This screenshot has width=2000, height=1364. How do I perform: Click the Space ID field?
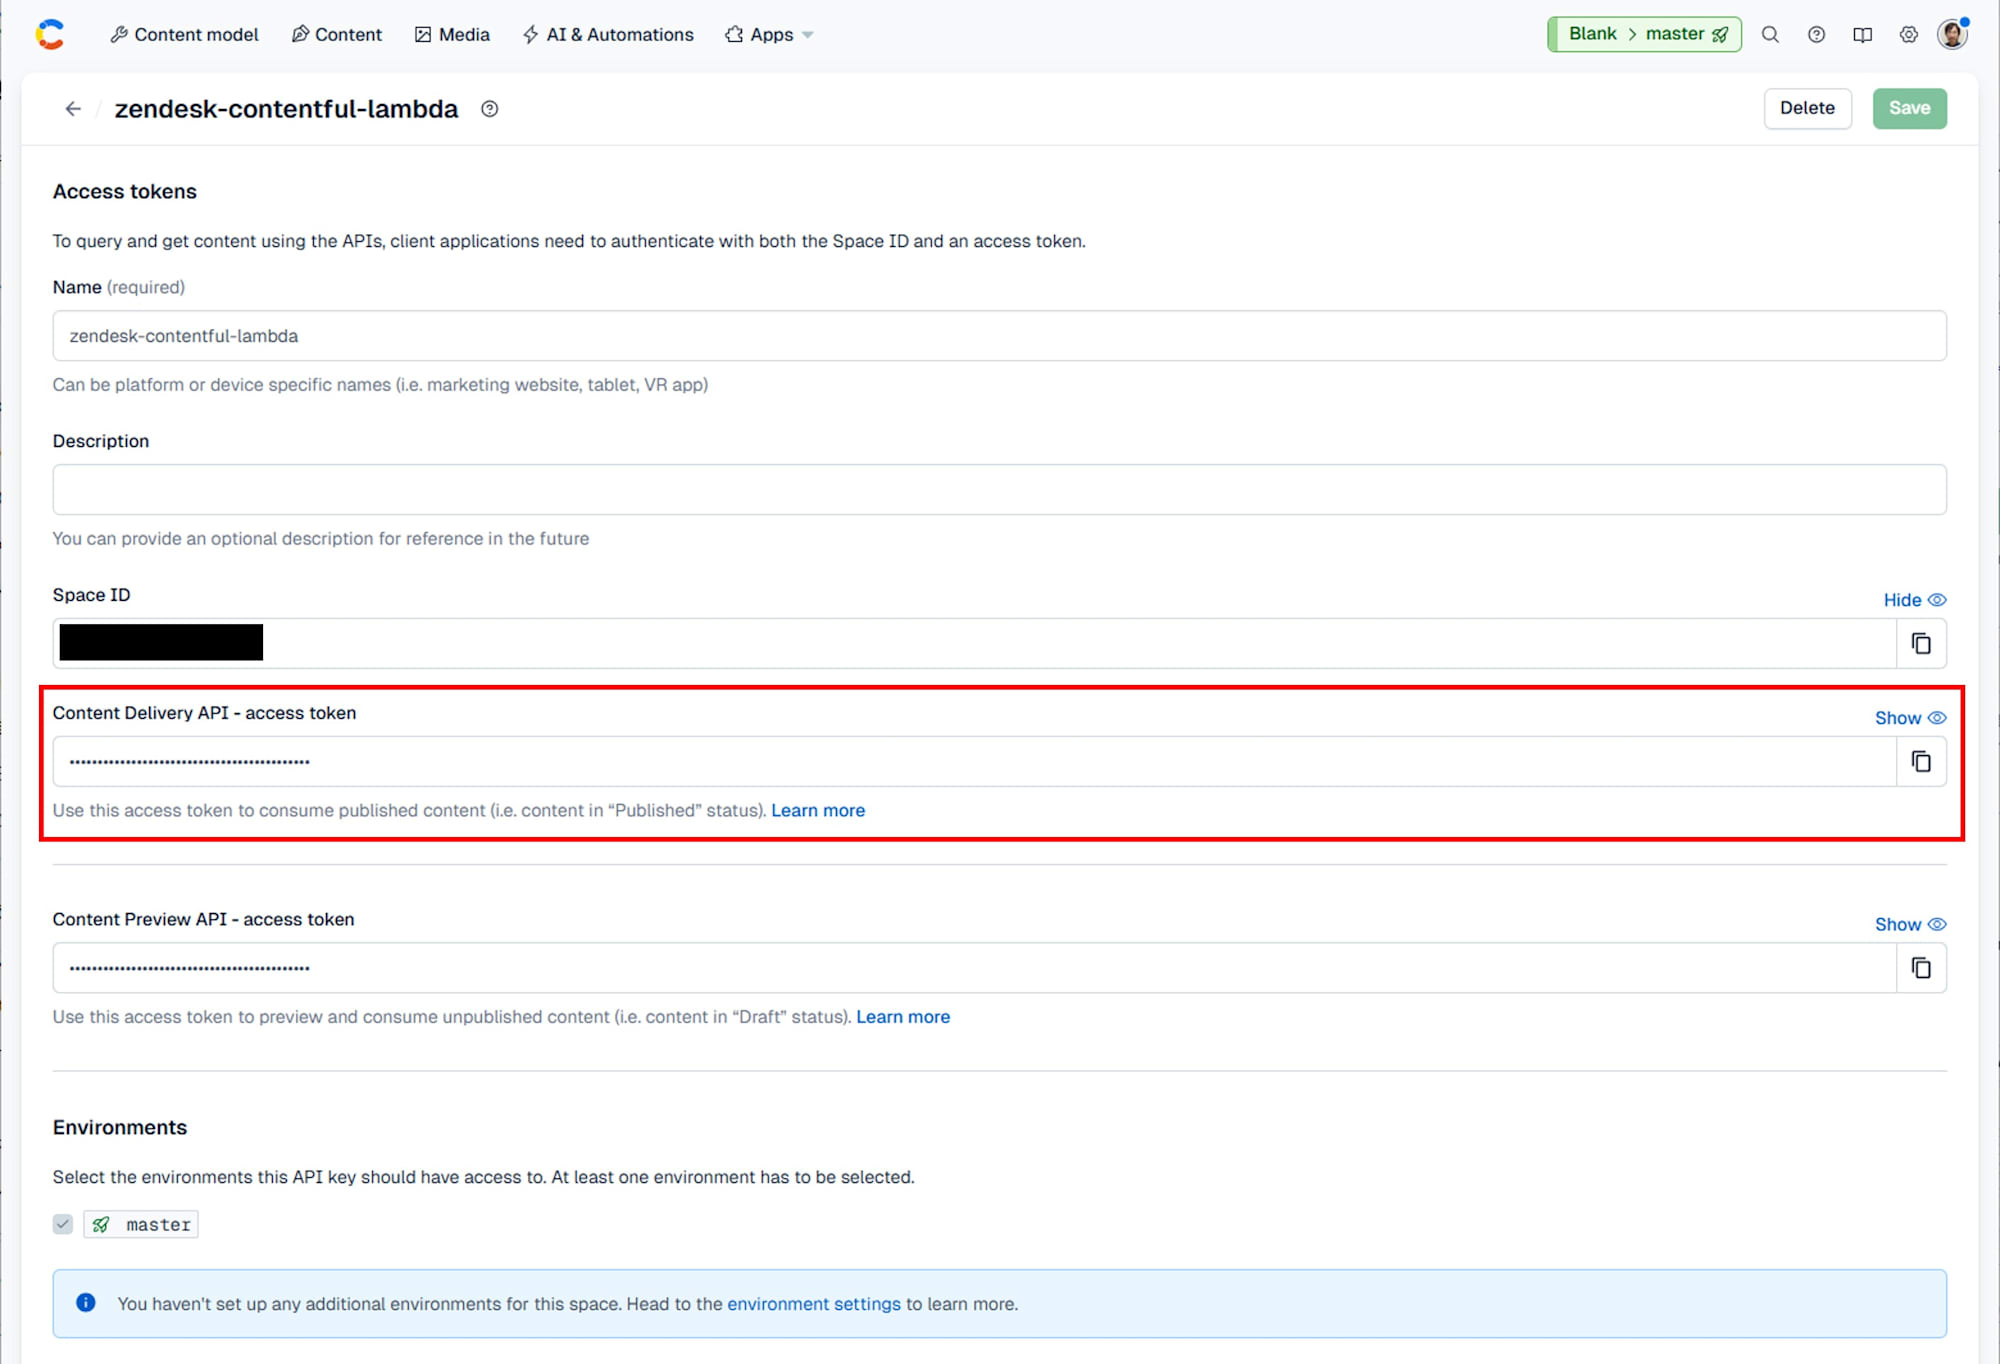point(974,643)
